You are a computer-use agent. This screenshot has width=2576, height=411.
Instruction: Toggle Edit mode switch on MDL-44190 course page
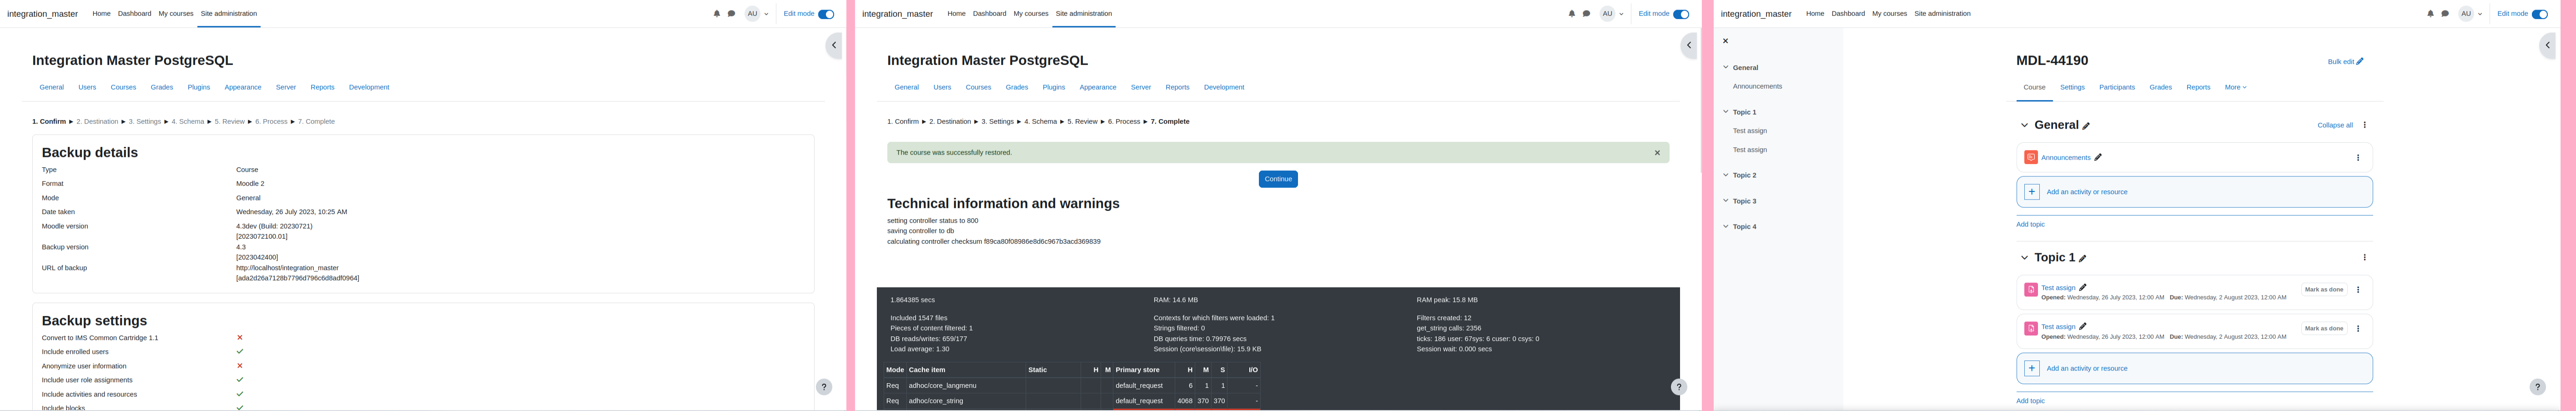tap(2540, 14)
